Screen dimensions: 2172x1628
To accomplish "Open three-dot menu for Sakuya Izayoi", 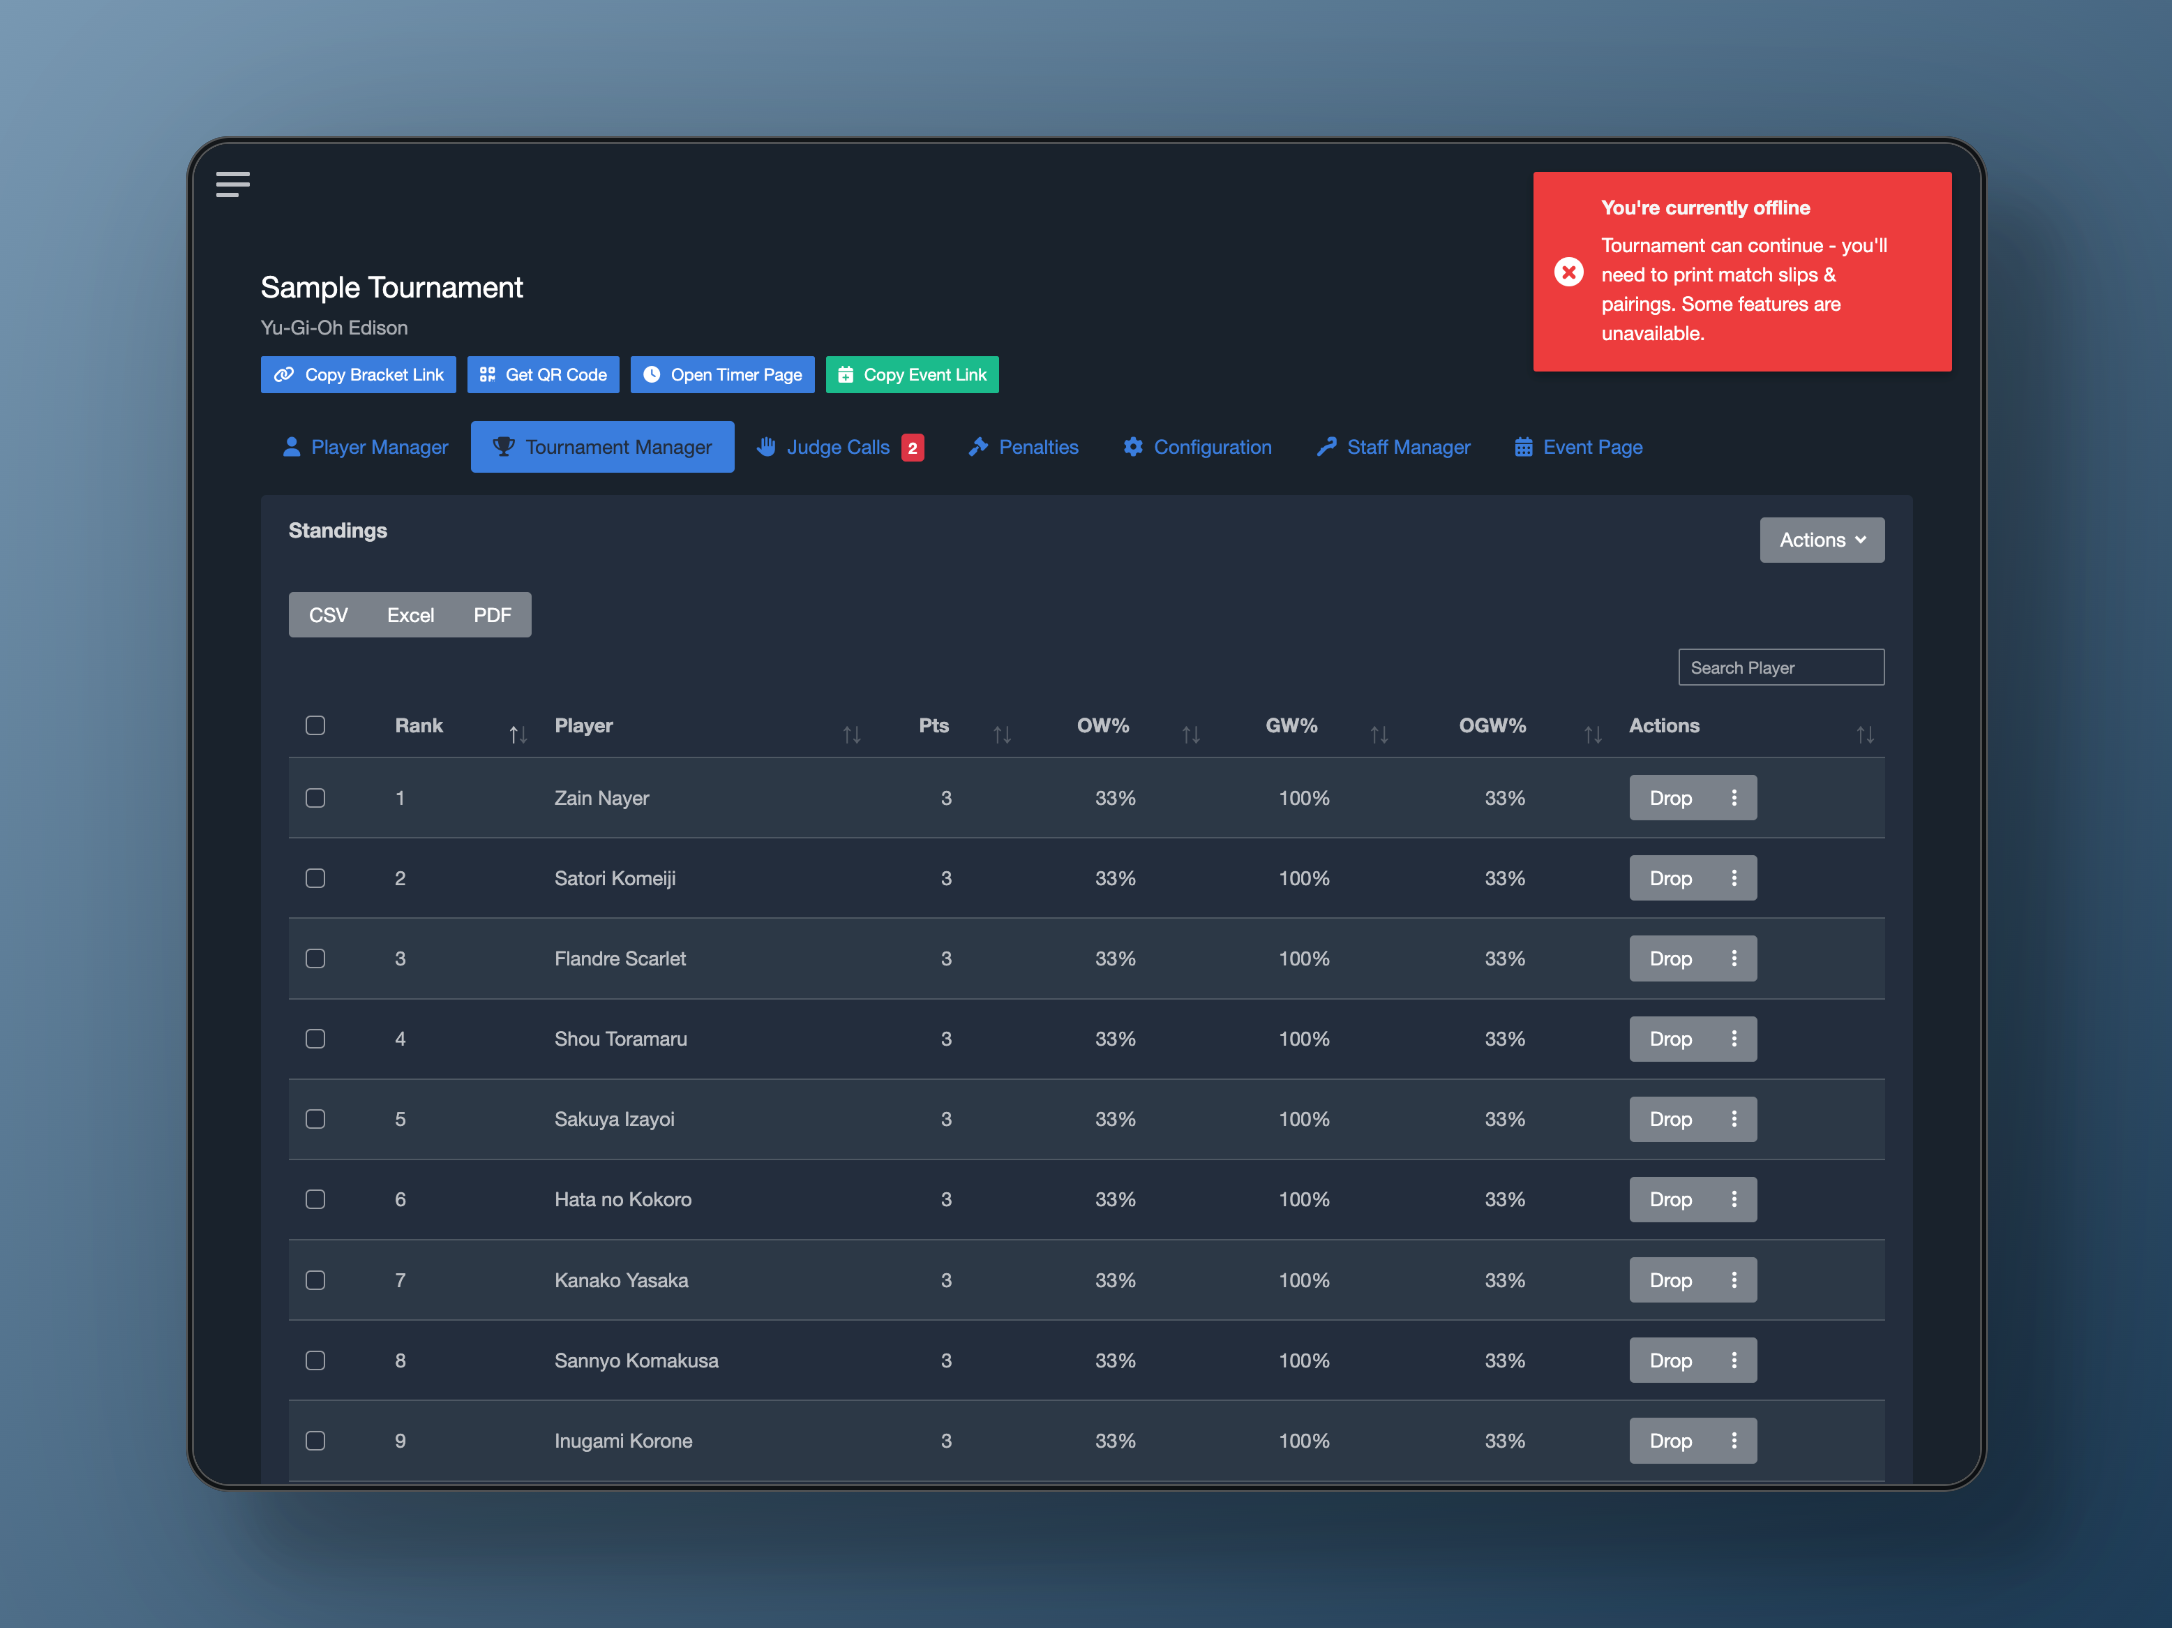I will pos(1734,1119).
